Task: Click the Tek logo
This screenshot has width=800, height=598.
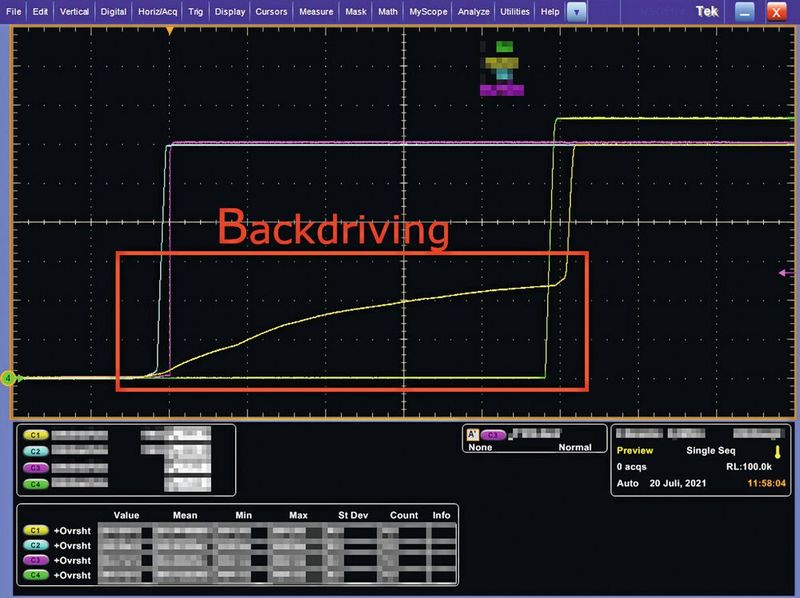Action: coord(707,11)
